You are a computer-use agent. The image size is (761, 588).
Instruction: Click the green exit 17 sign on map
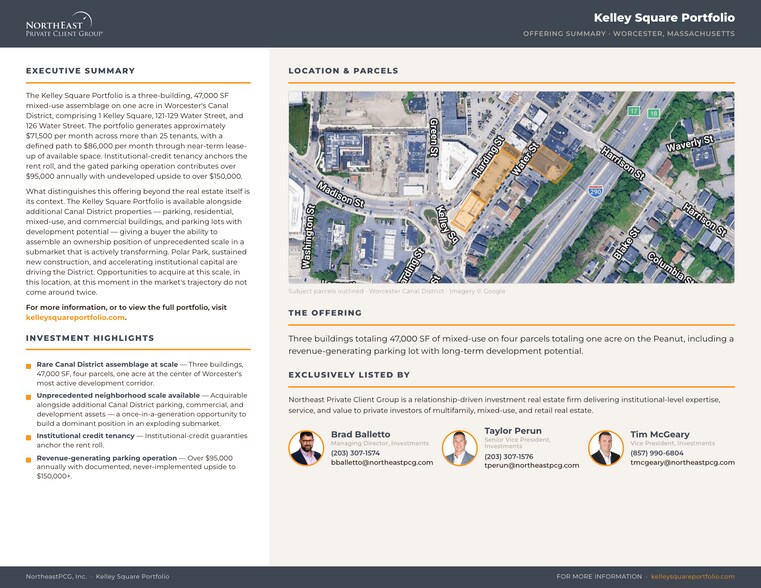point(633,111)
